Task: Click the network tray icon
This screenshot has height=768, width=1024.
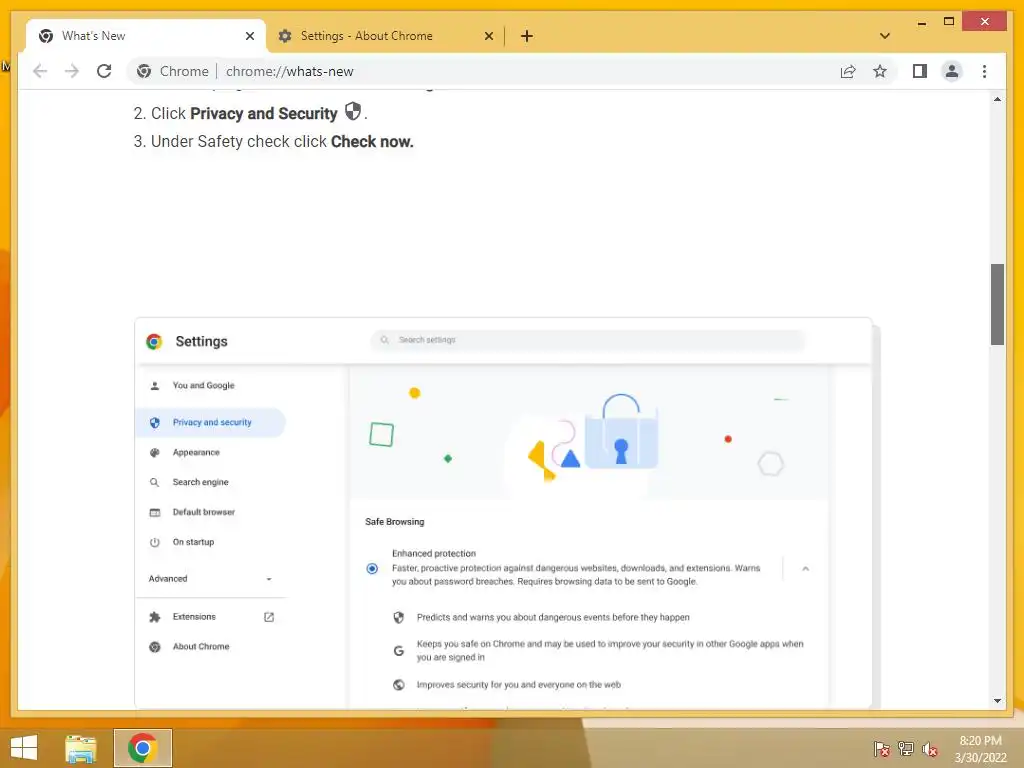Action: (x=906, y=749)
